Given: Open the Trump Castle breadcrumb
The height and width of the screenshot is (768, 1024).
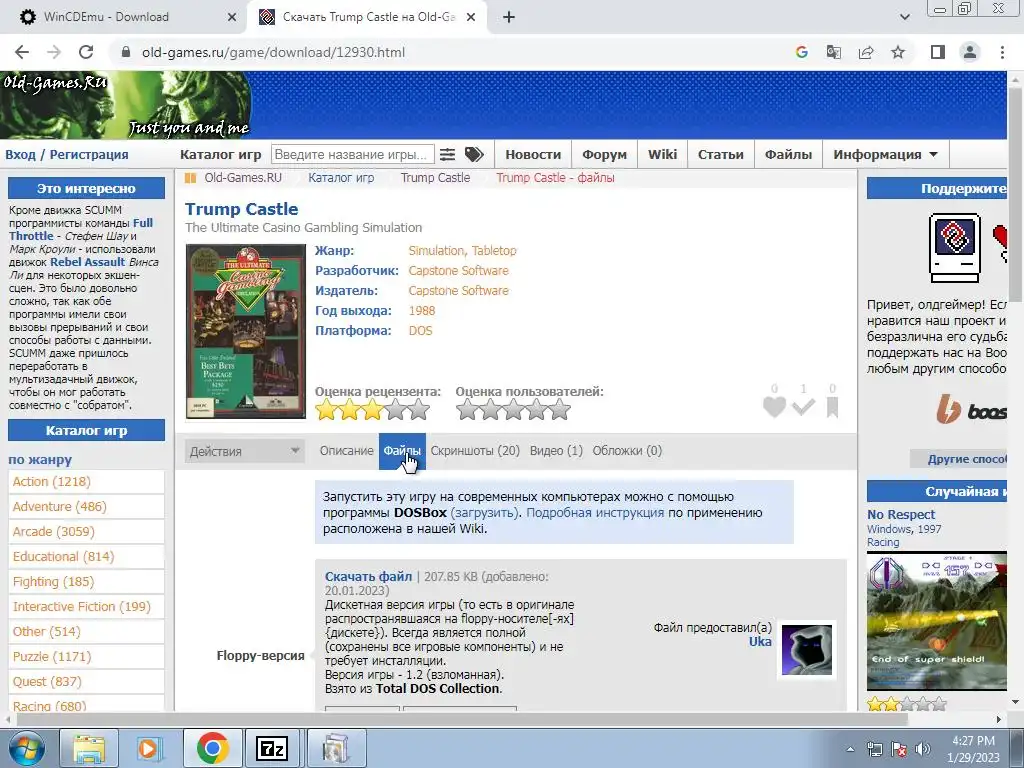Looking at the screenshot, I should (x=435, y=178).
